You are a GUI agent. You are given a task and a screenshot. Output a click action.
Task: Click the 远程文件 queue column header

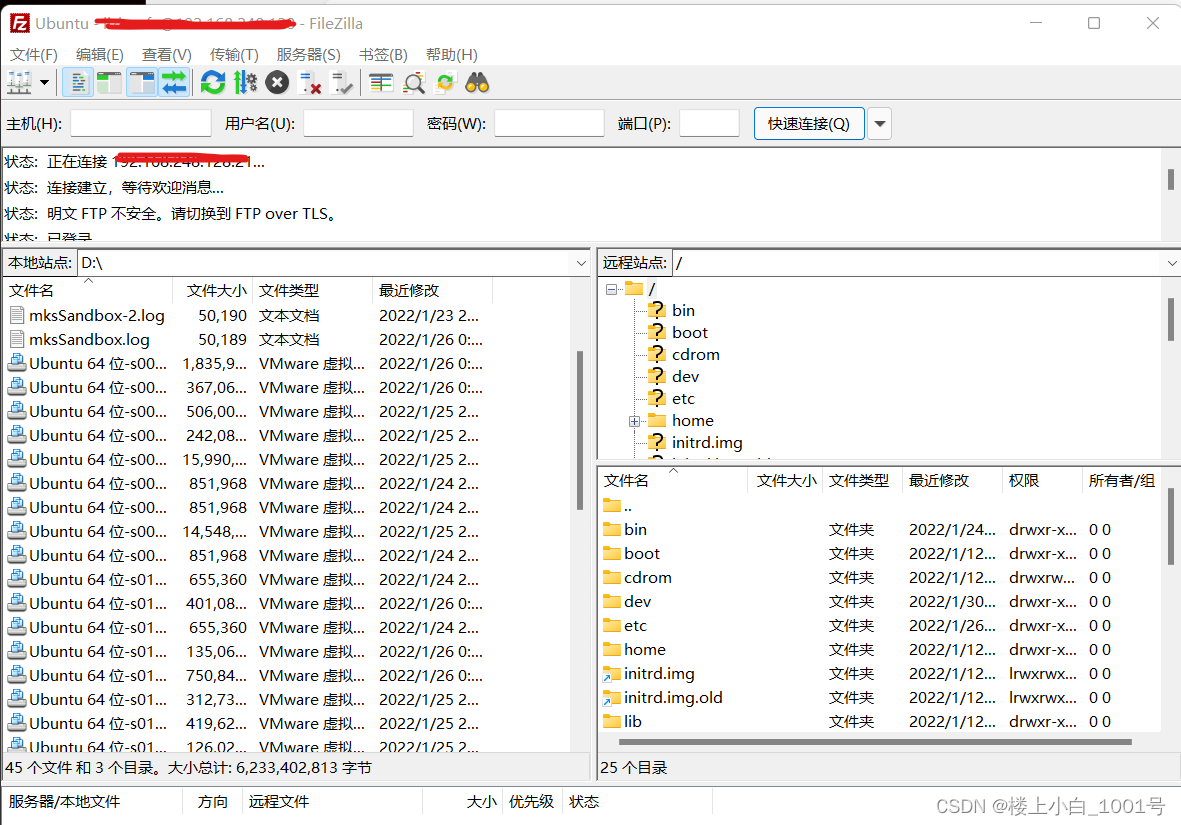pos(331,802)
